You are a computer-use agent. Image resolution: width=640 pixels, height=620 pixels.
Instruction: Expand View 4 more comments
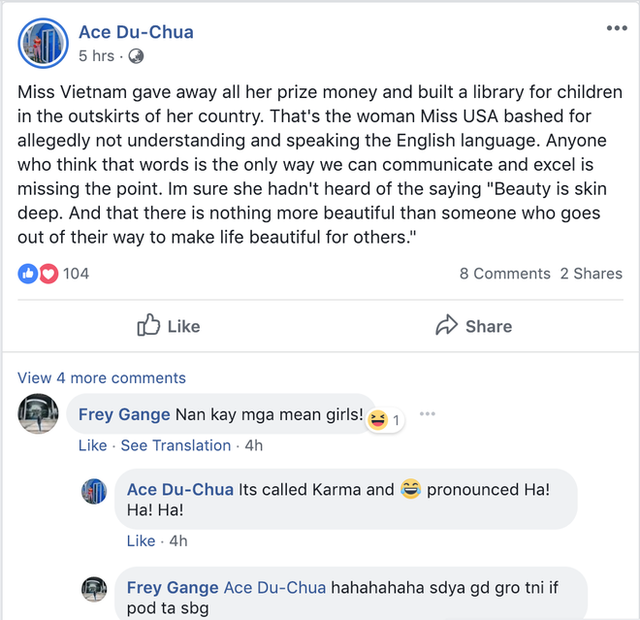pos(101,378)
